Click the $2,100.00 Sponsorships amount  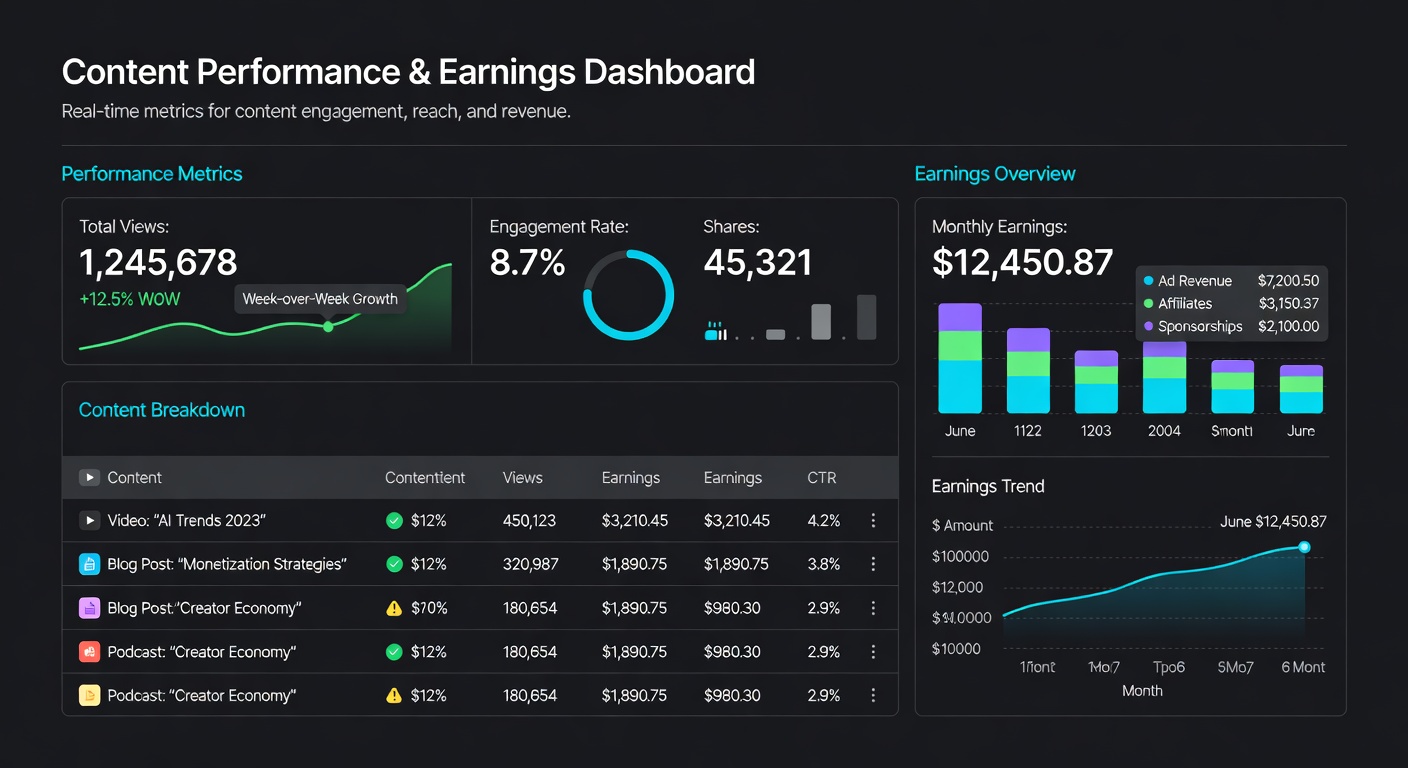(1288, 327)
